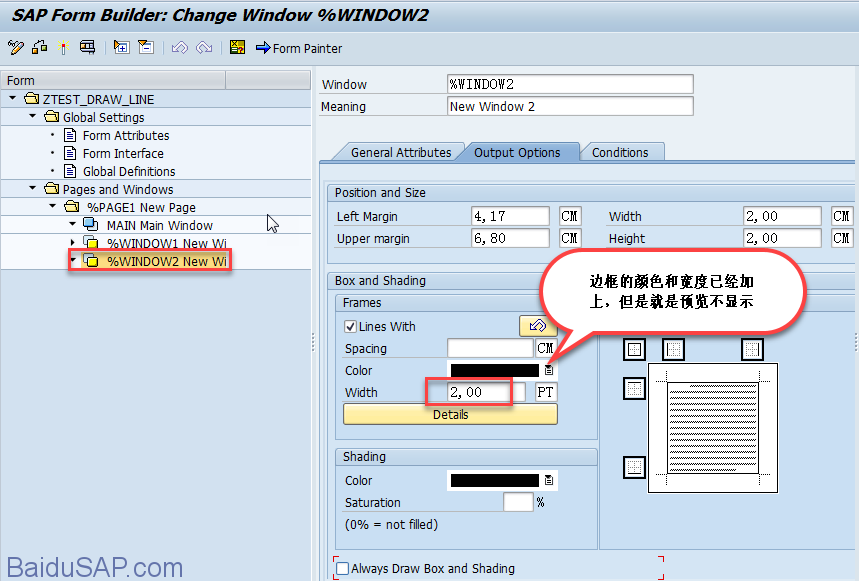Enable Always Draw Box and Shading
The image size is (859, 581).
pos(343,569)
